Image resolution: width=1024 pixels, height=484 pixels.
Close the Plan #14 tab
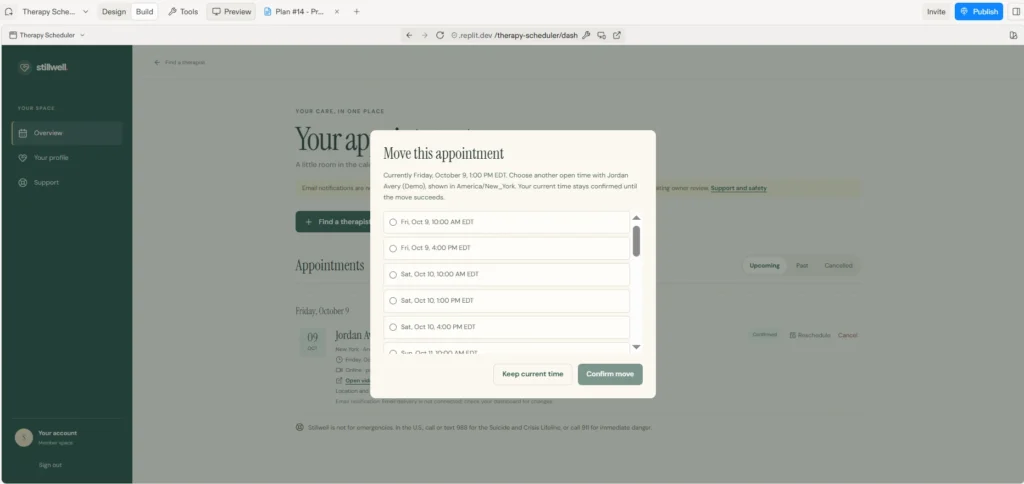pos(336,12)
